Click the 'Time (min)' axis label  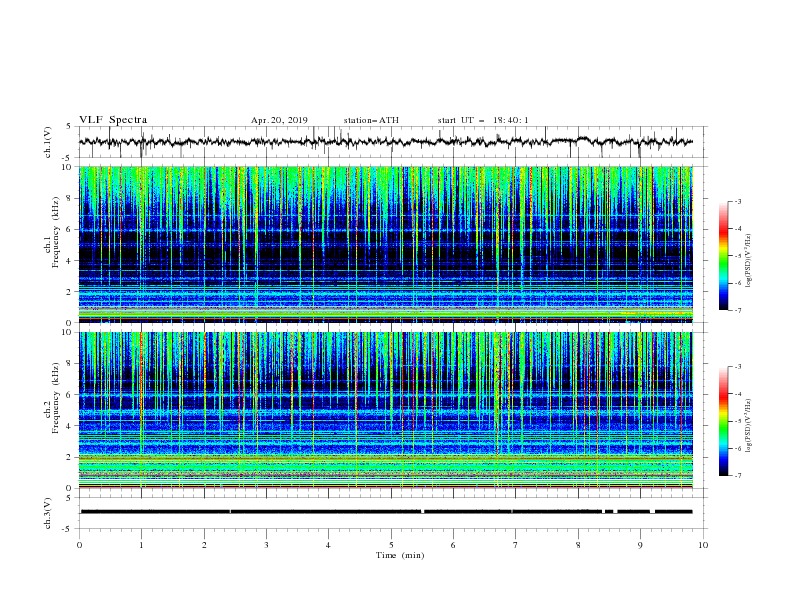[400, 555]
